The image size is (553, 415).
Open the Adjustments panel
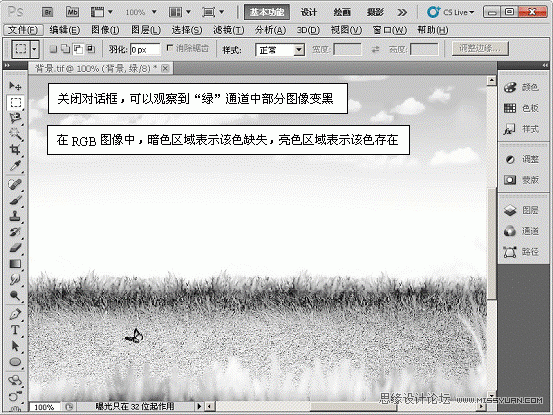click(522, 159)
